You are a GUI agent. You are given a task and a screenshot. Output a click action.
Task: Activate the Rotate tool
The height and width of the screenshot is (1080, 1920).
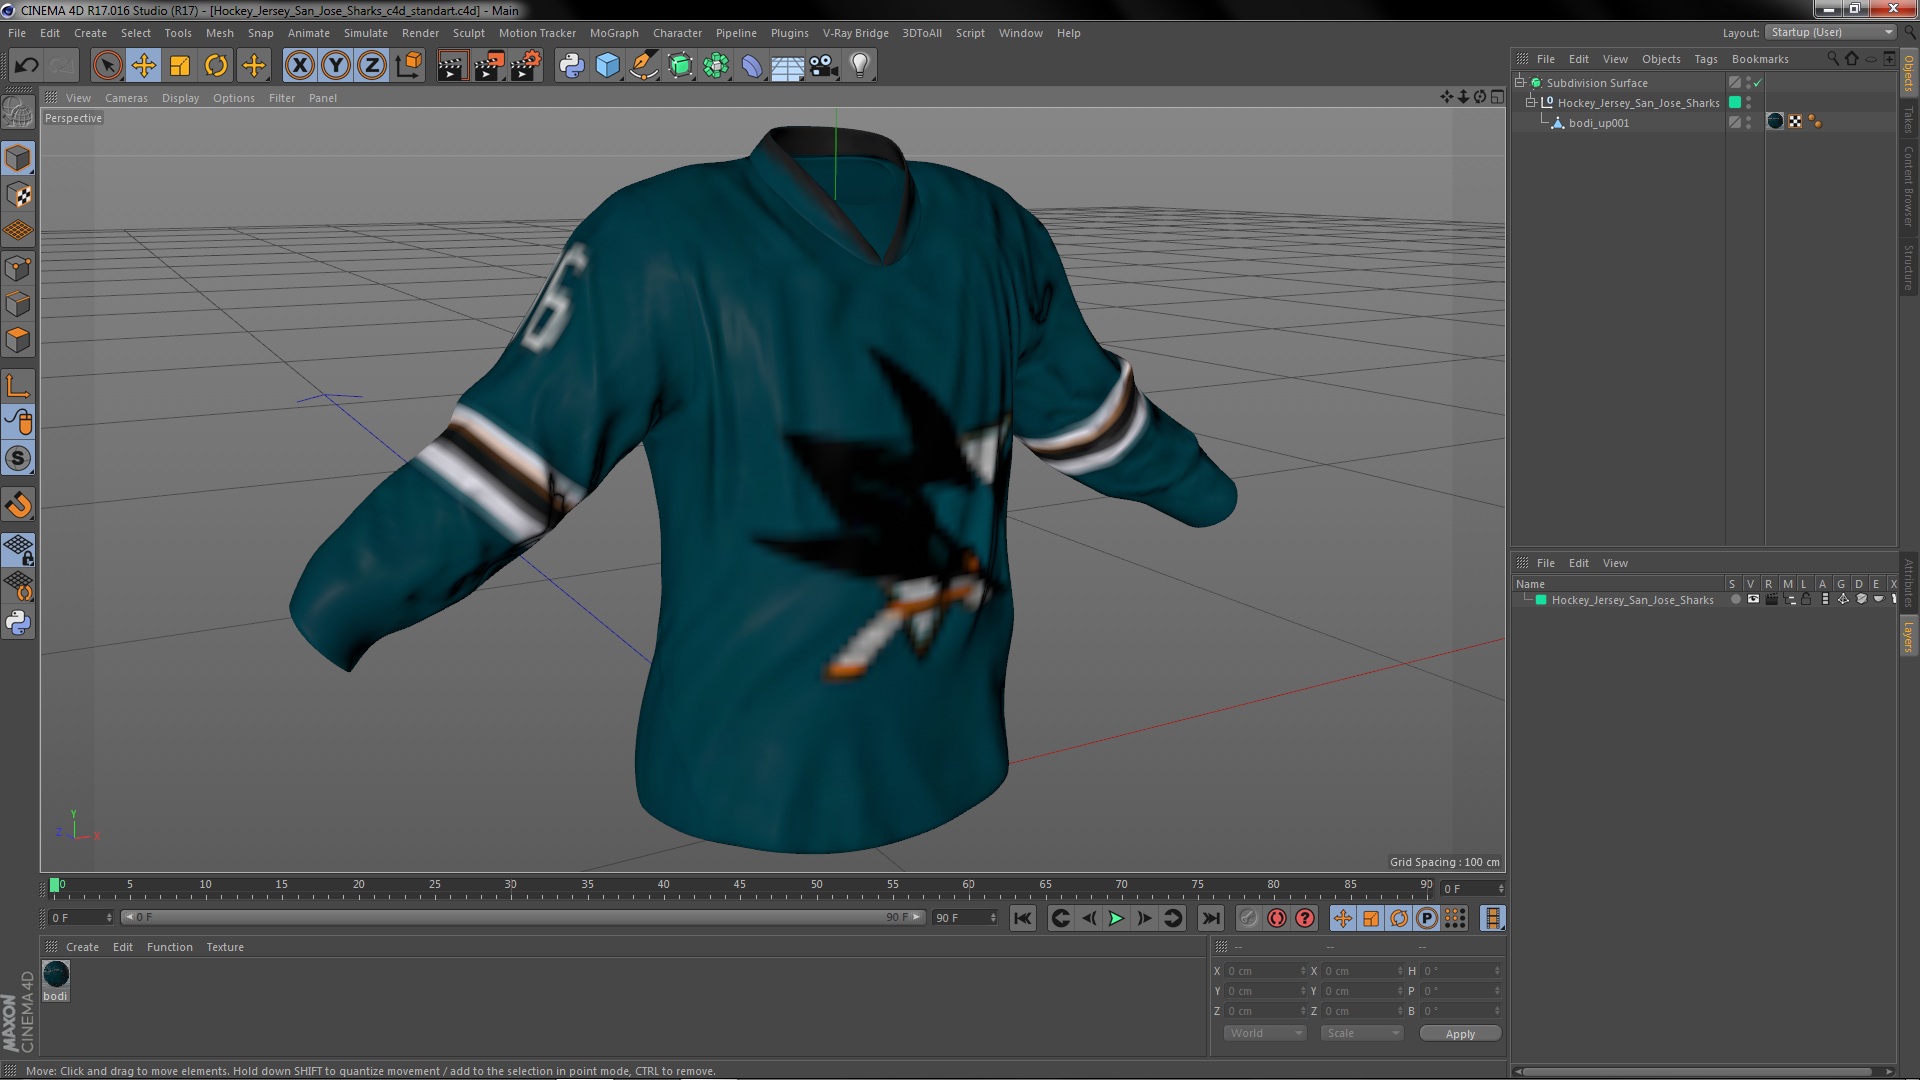[216, 66]
